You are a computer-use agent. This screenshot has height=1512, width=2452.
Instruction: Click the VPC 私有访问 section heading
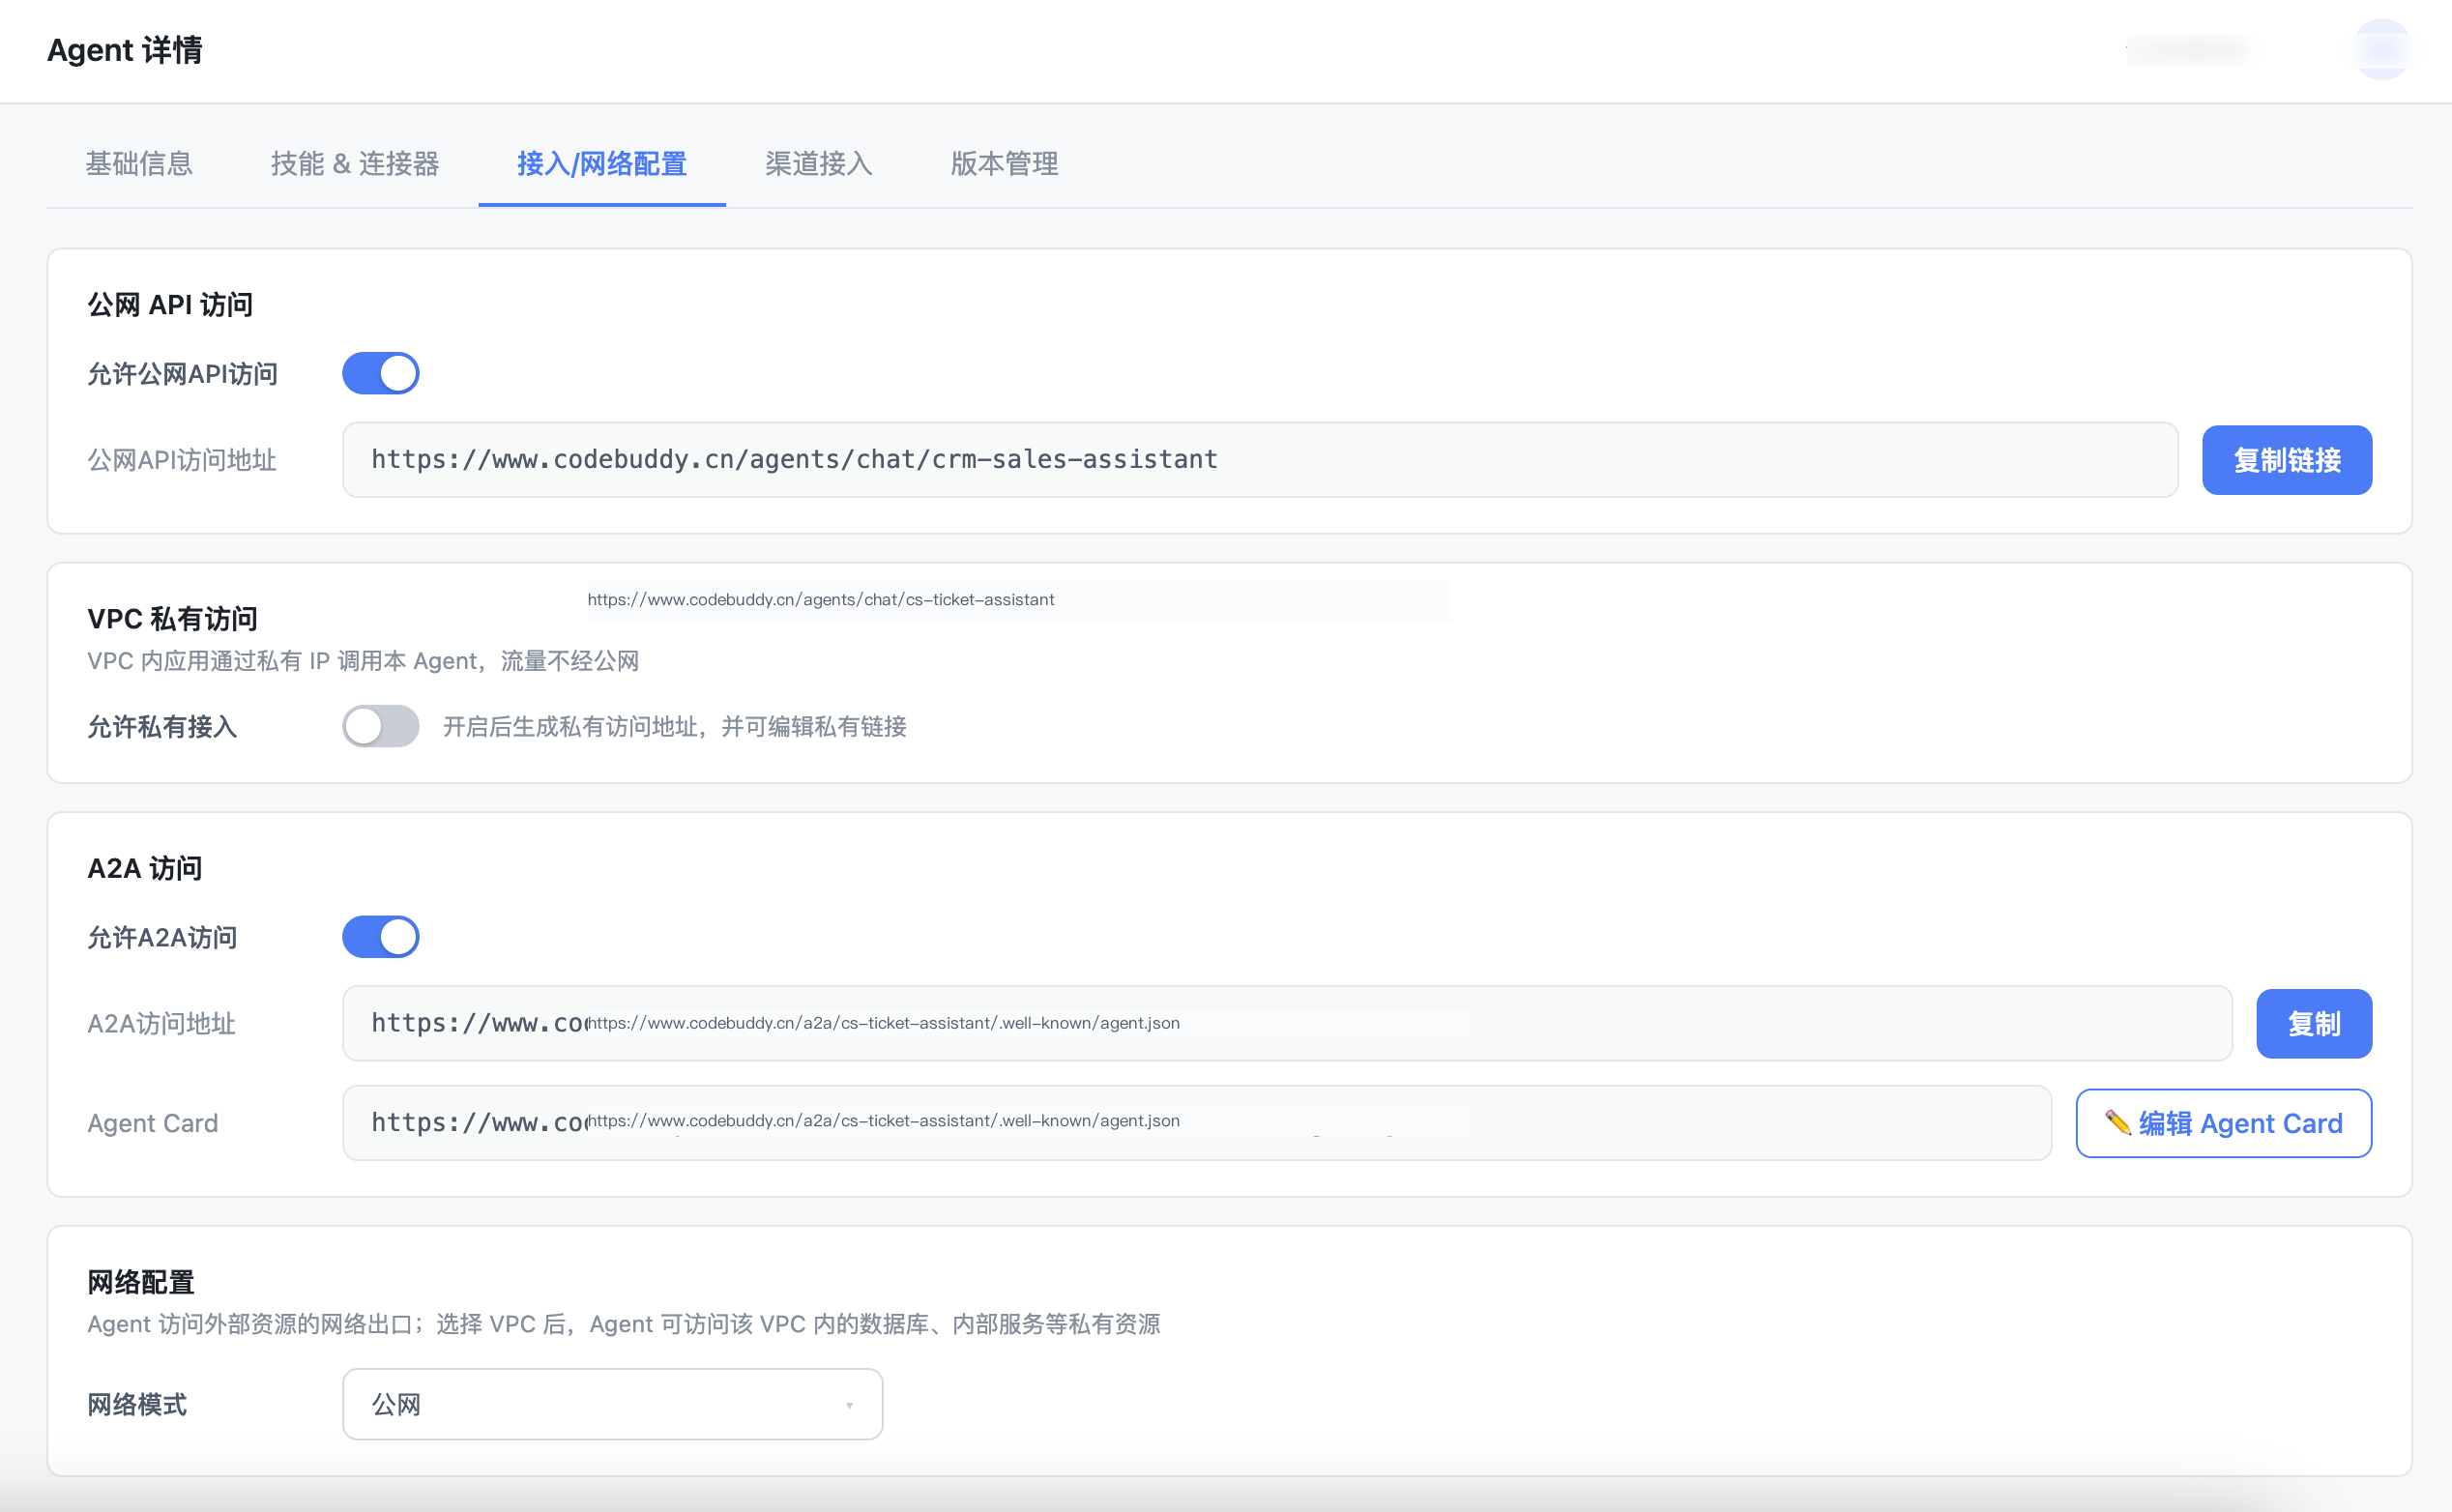click(x=172, y=619)
